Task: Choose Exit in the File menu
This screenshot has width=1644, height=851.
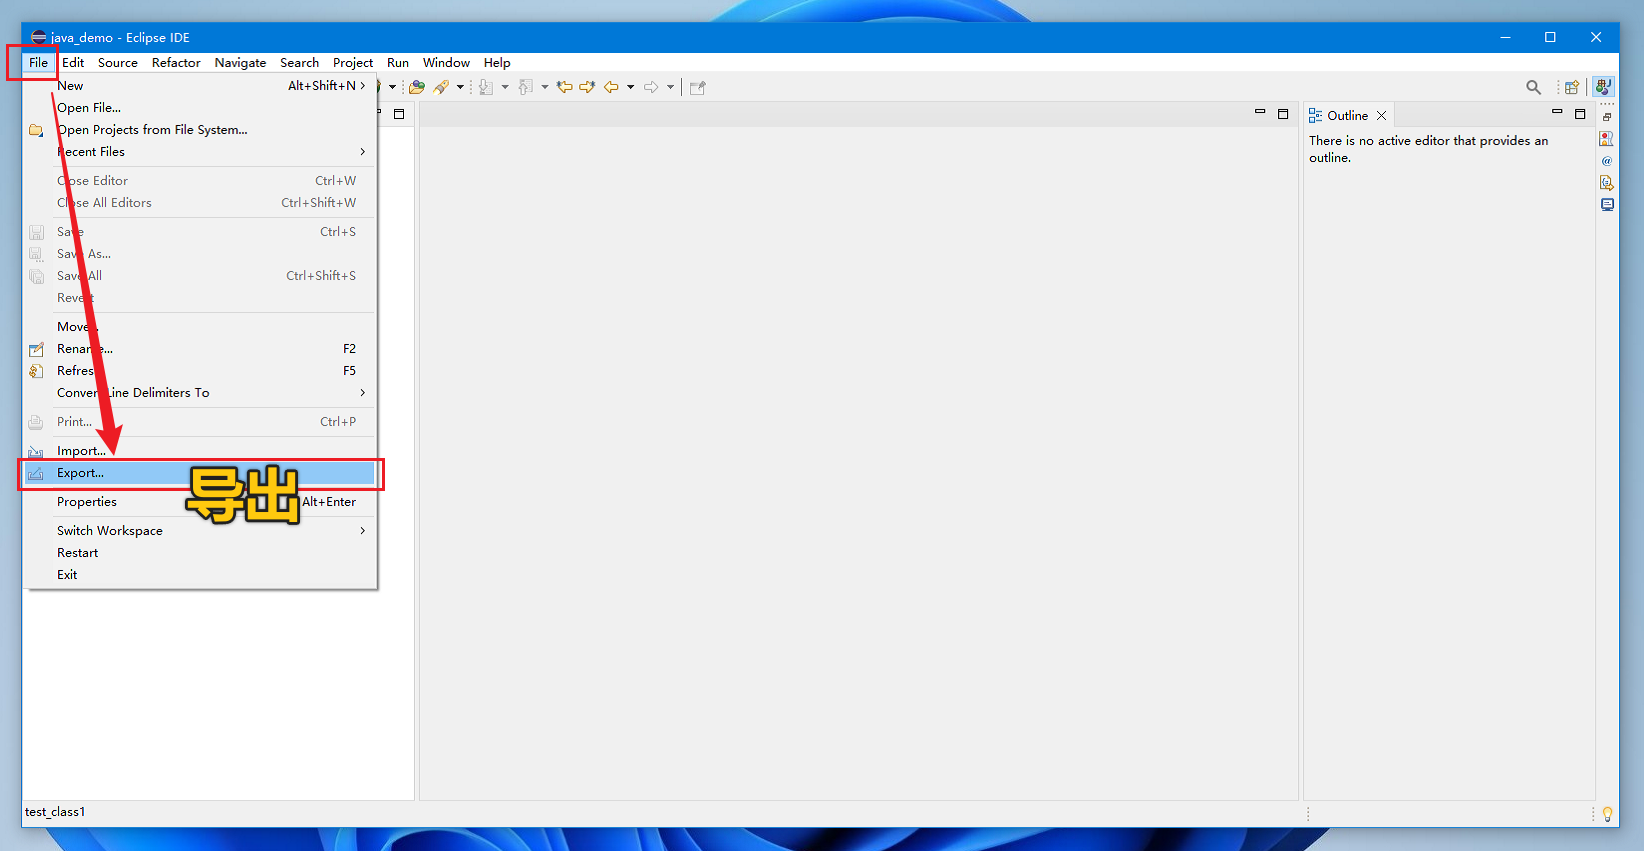Action: (201, 575)
